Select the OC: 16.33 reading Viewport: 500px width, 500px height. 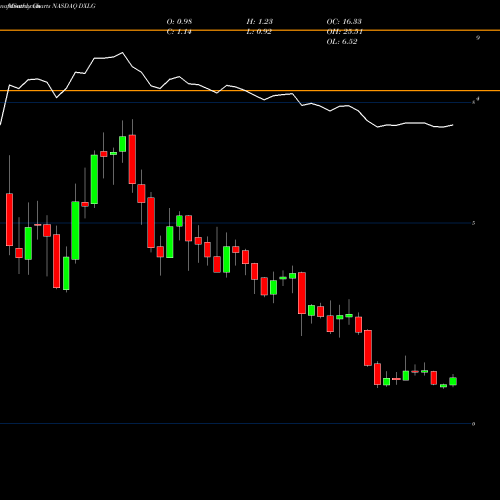(344, 22)
